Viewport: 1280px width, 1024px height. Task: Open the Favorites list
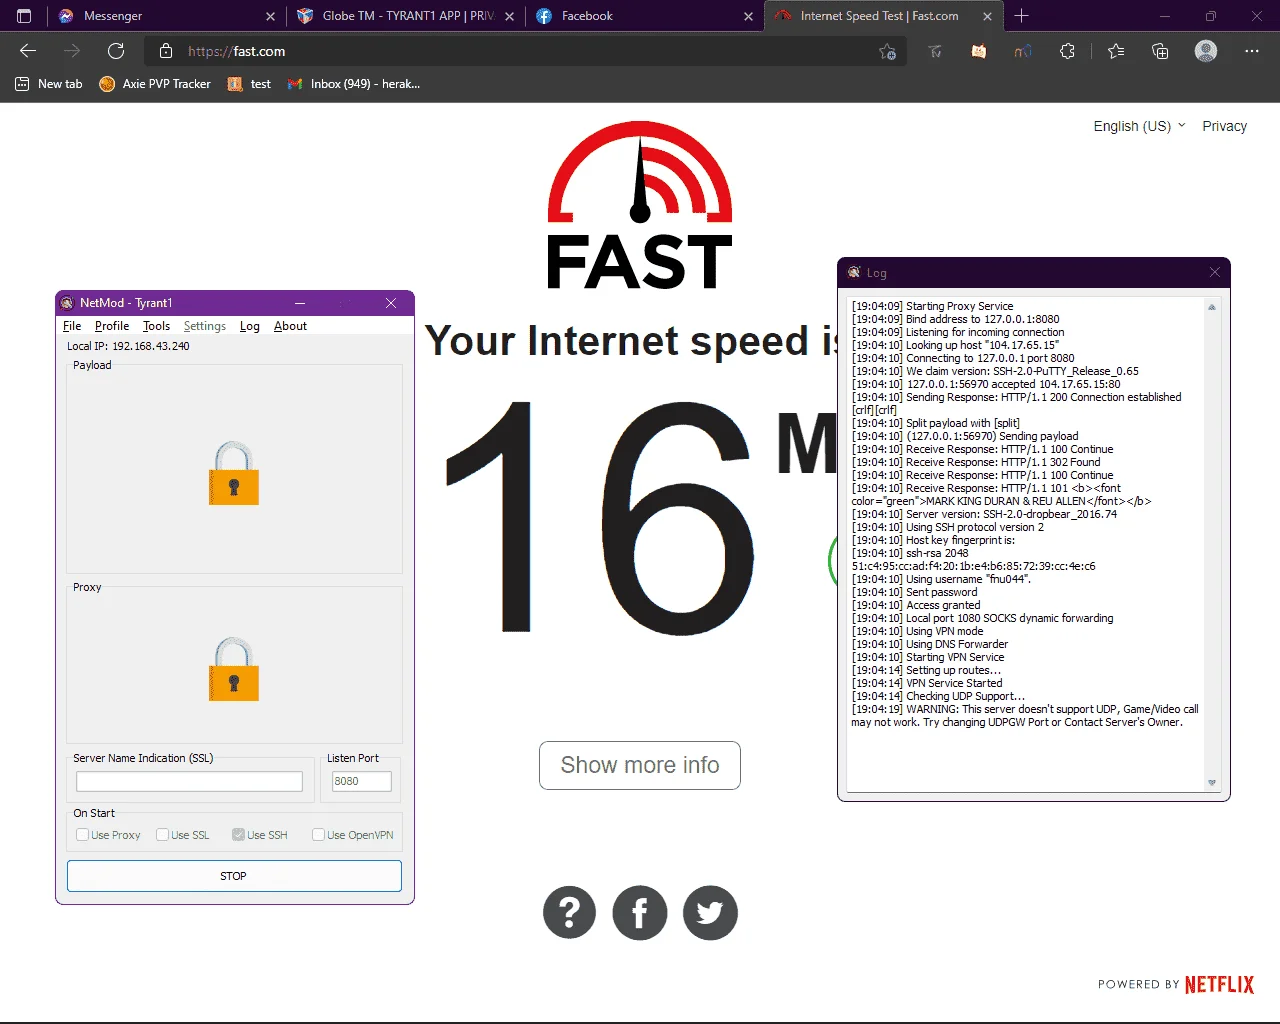pyautogui.click(x=1116, y=51)
